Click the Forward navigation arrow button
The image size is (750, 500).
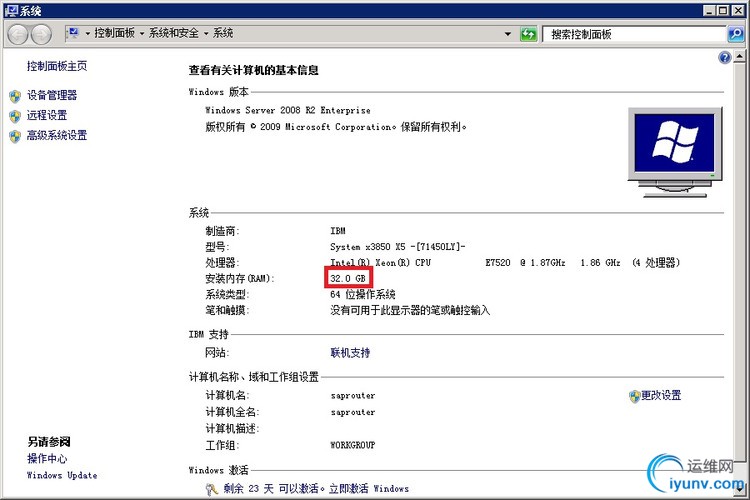coord(41,34)
